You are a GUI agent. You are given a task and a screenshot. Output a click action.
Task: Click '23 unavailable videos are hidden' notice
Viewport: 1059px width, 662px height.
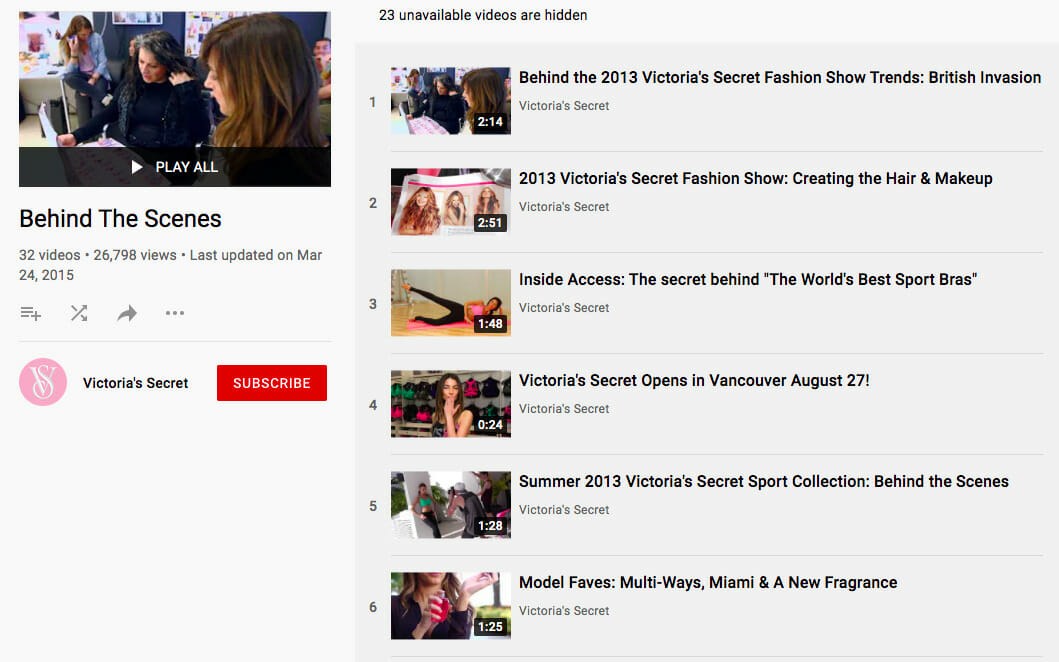pyautogui.click(x=483, y=15)
